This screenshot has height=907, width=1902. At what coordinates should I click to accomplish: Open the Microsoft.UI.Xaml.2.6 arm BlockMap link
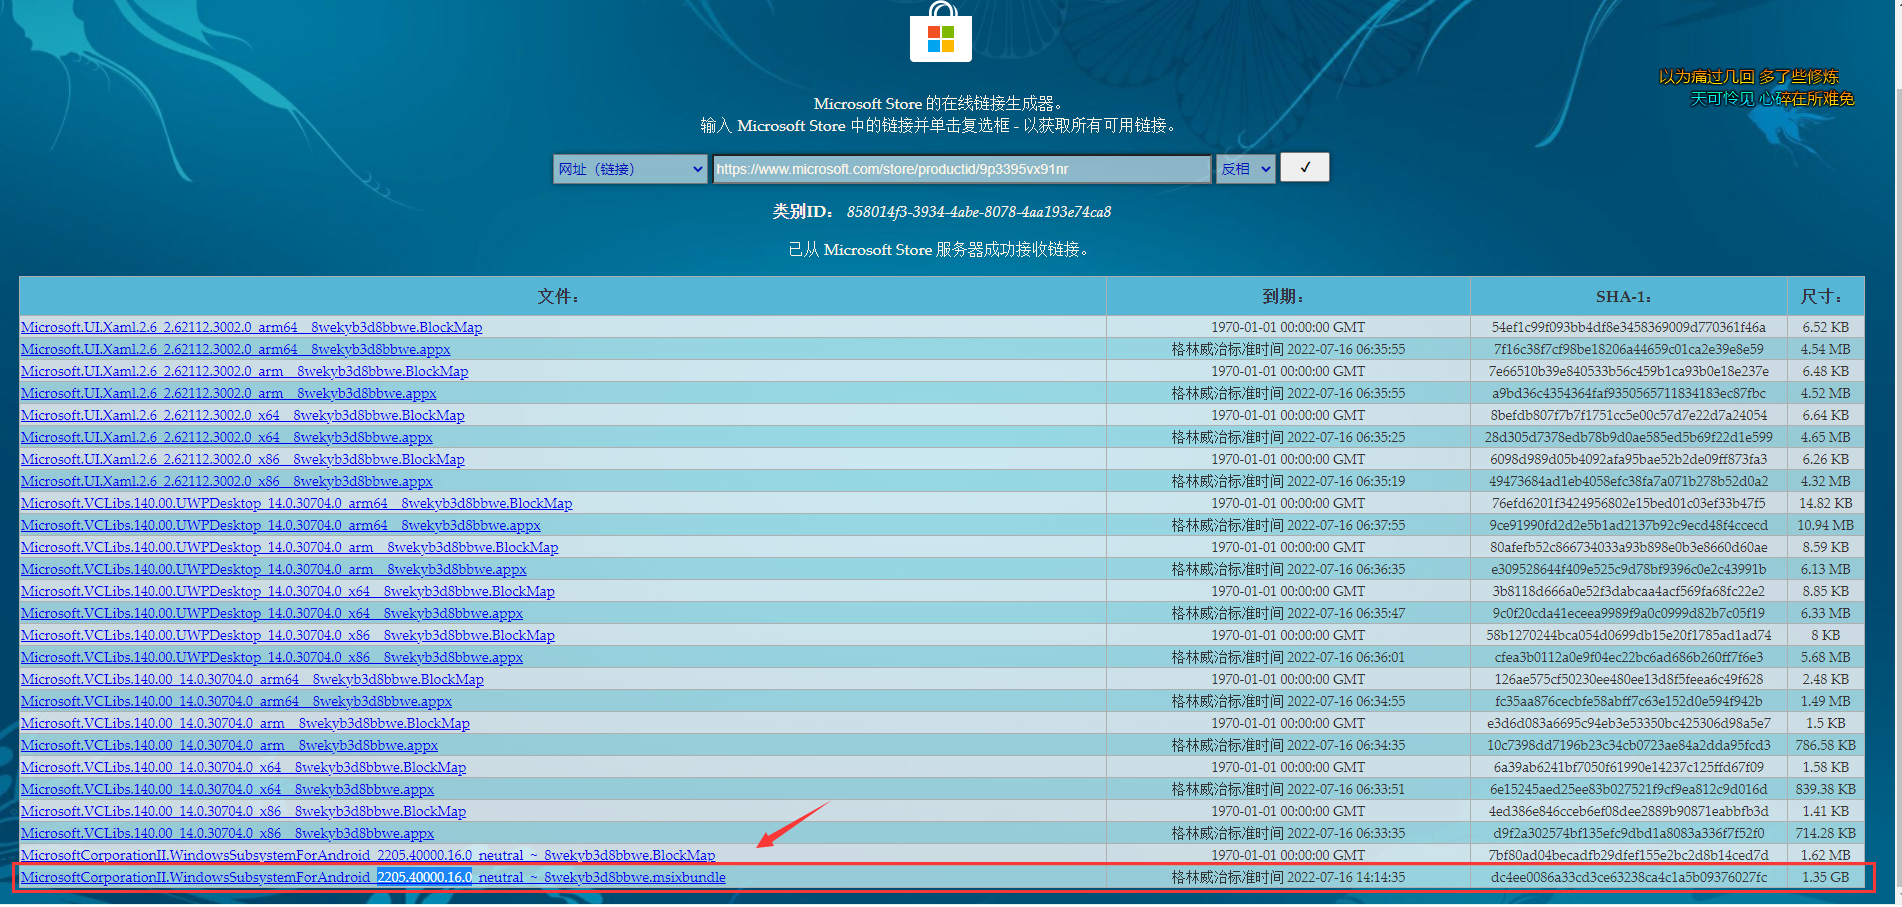pyautogui.click(x=245, y=371)
